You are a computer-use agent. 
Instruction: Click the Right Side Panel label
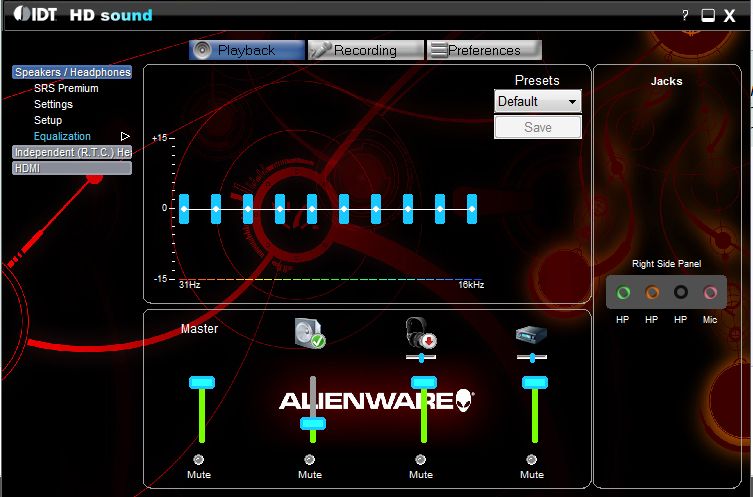[667, 264]
